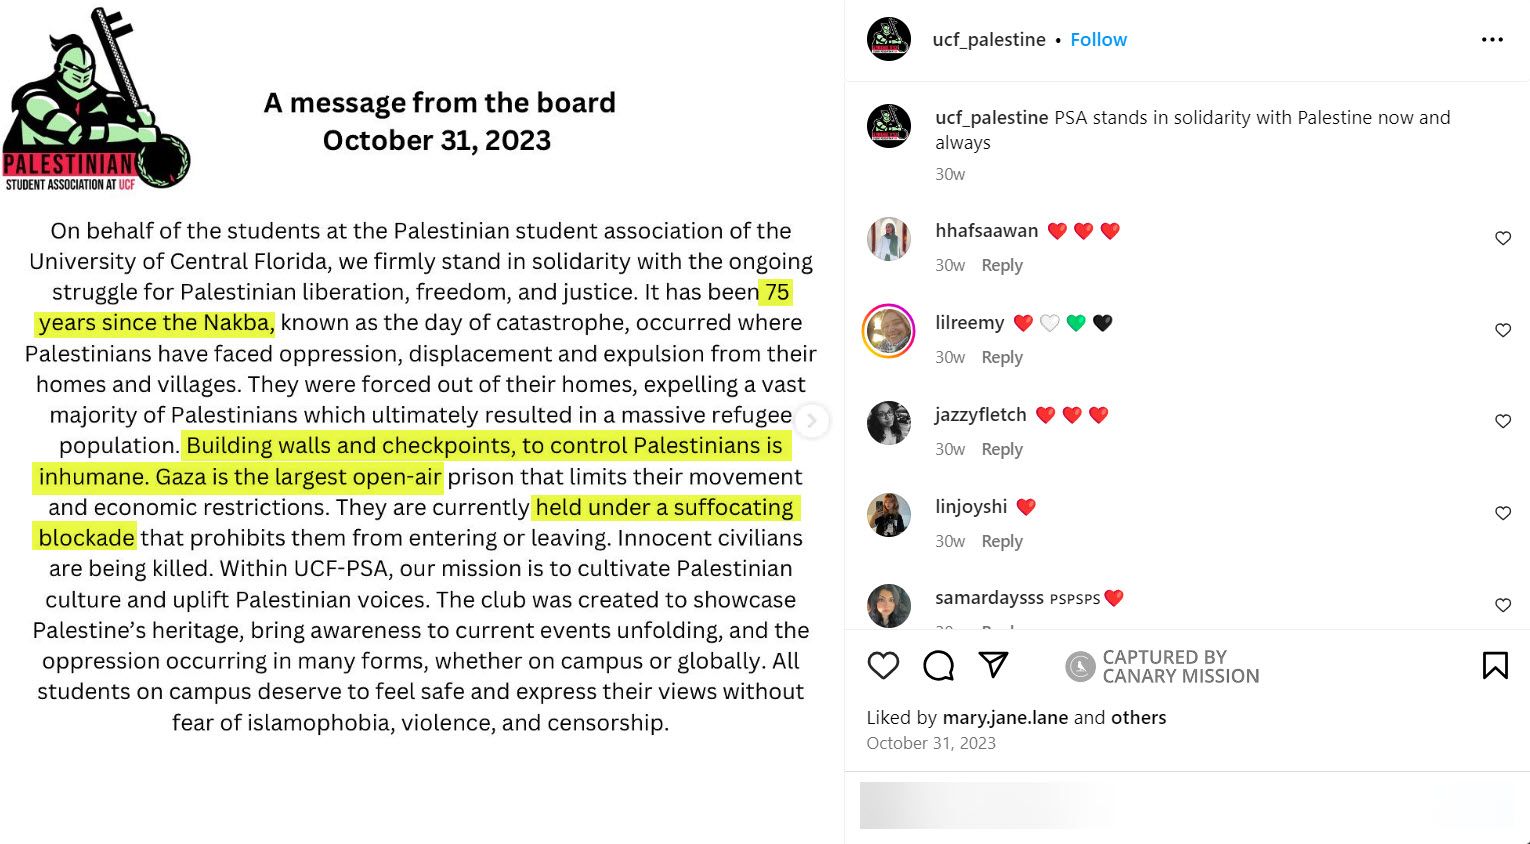View the list of others who liked

click(x=1138, y=717)
